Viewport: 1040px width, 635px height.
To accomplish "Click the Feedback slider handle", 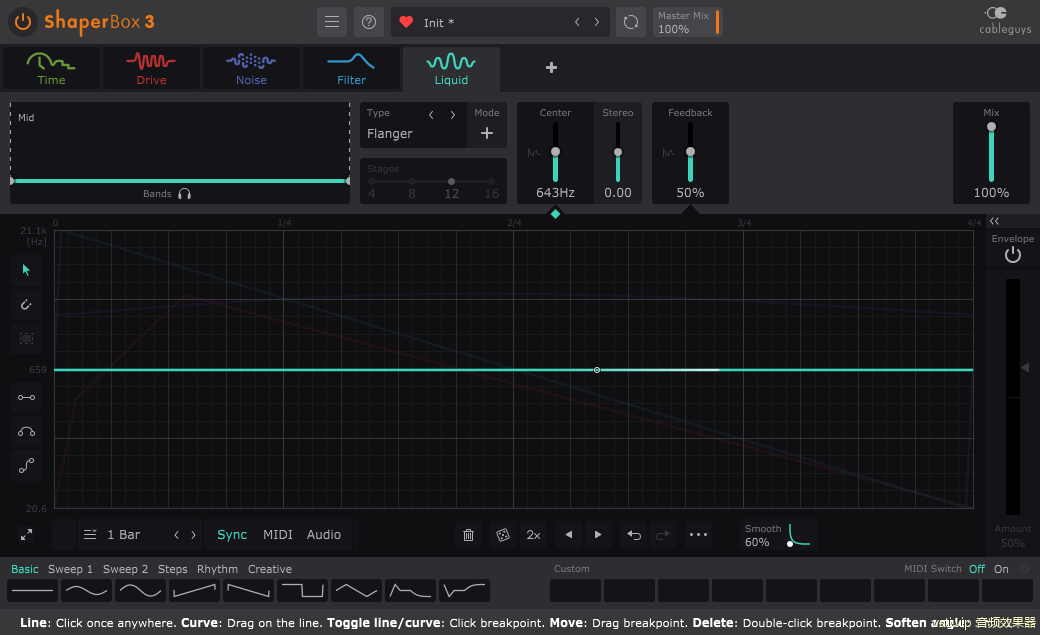I will pos(690,152).
